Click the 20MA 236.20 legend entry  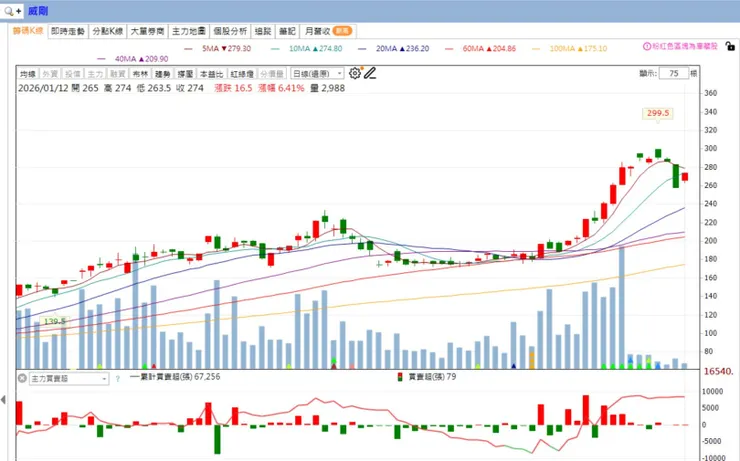coord(394,49)
